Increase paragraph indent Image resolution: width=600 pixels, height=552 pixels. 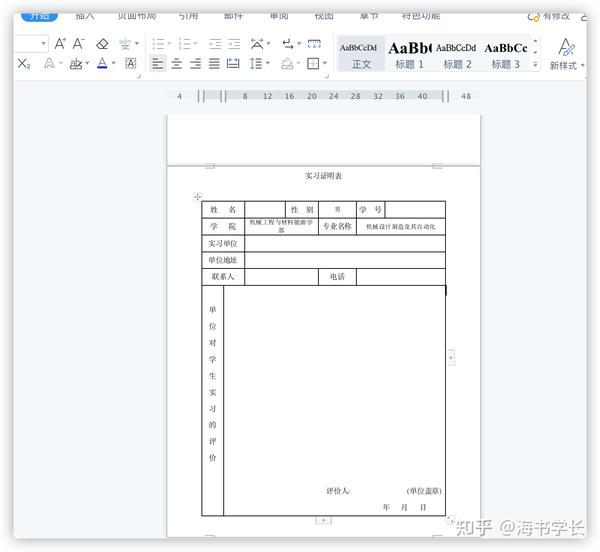234,44
